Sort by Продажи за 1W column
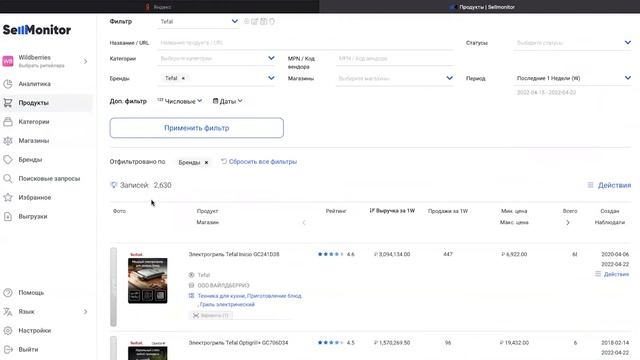The height and width of the screenshot is (360, 640). 448,211
